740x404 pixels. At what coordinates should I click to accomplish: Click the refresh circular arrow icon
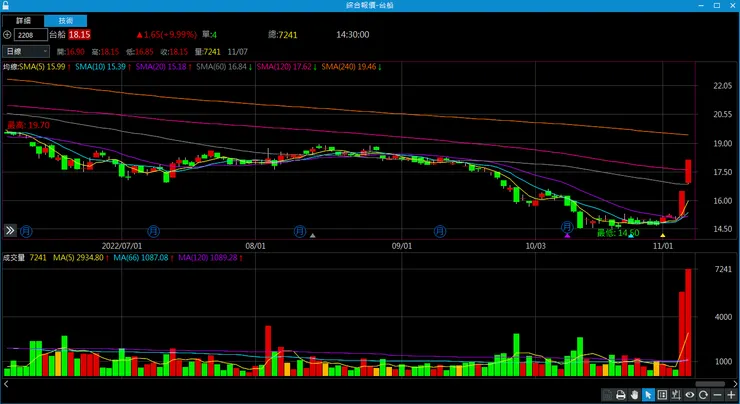pos(703,395)
